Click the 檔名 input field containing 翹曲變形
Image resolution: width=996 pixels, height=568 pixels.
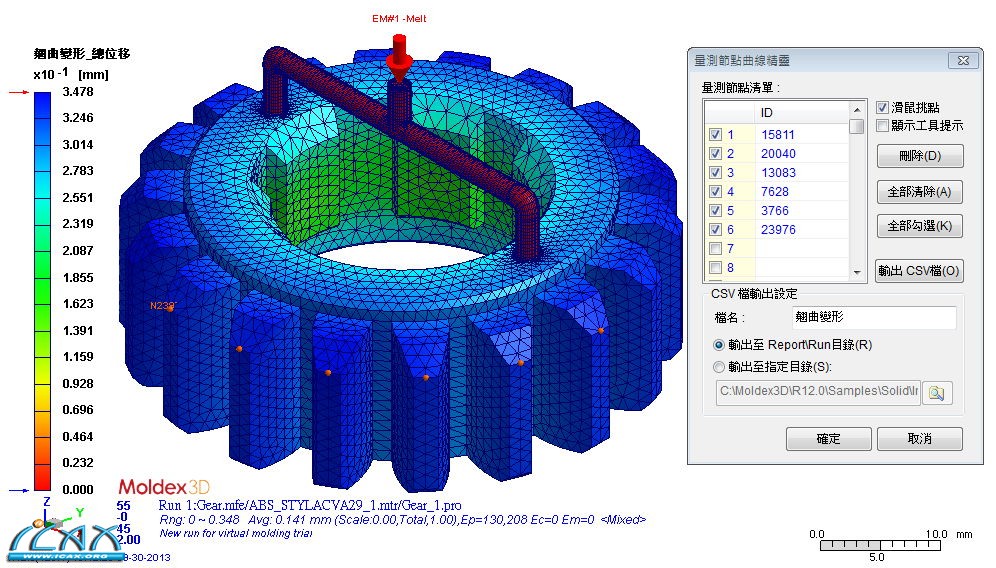click(x=873, y=317)
